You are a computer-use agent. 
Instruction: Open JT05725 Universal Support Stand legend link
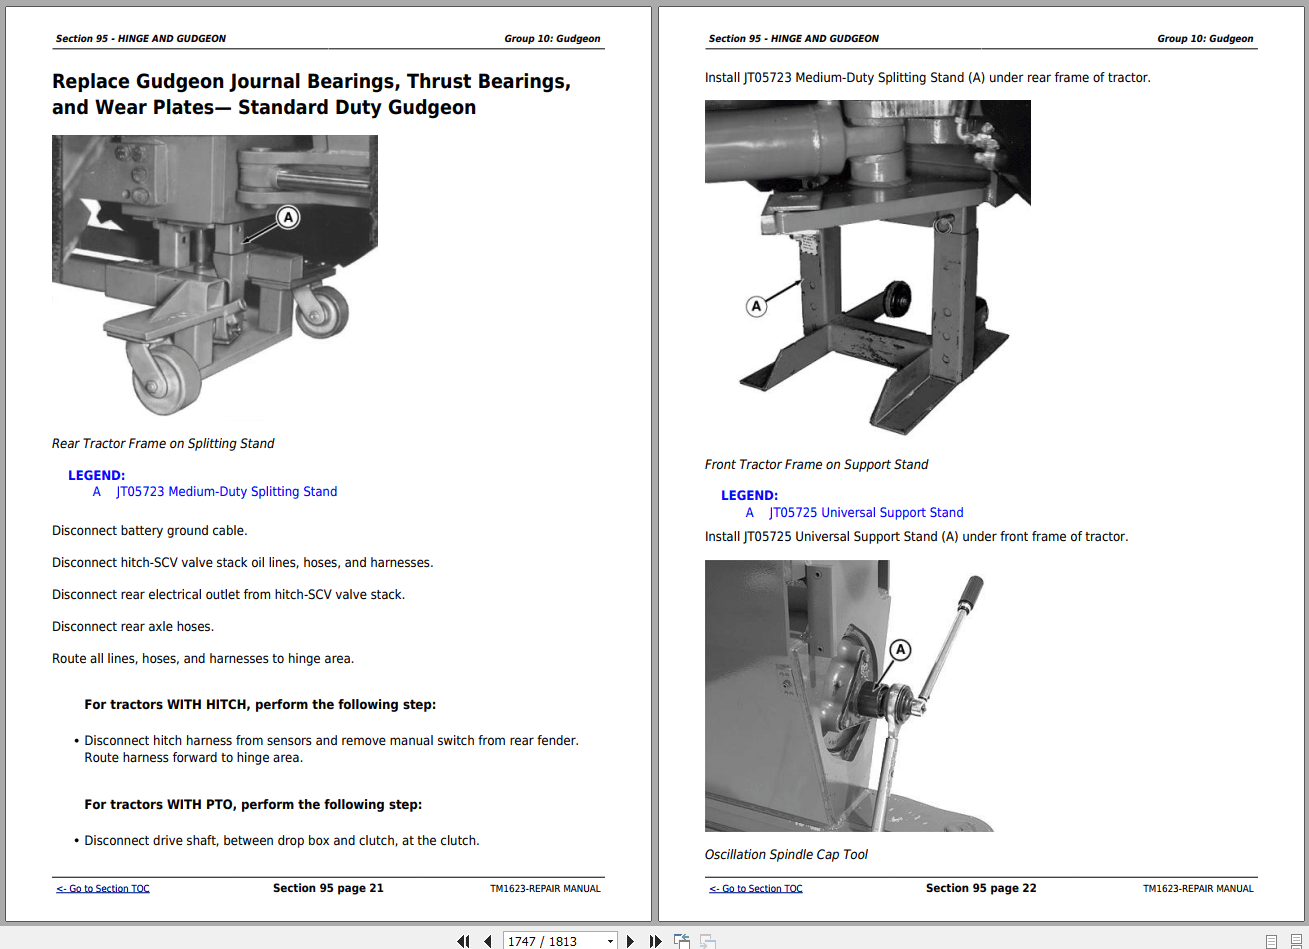(866, 512)
